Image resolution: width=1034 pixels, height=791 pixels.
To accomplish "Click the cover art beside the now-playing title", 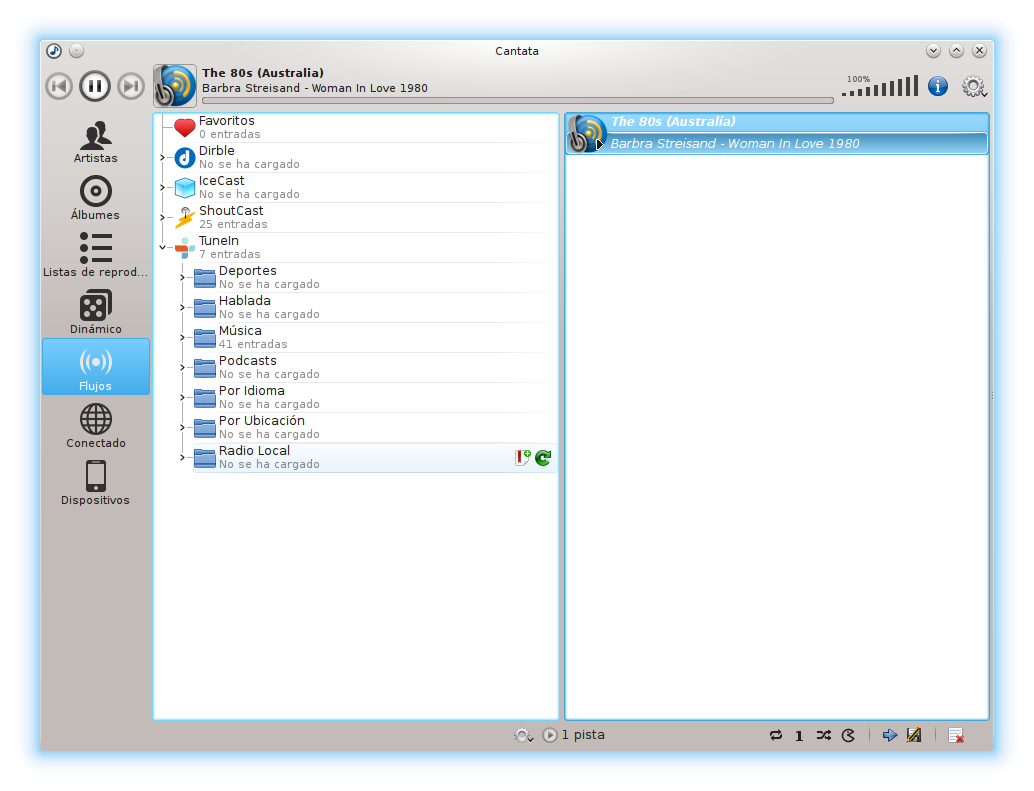I will 175,86.
